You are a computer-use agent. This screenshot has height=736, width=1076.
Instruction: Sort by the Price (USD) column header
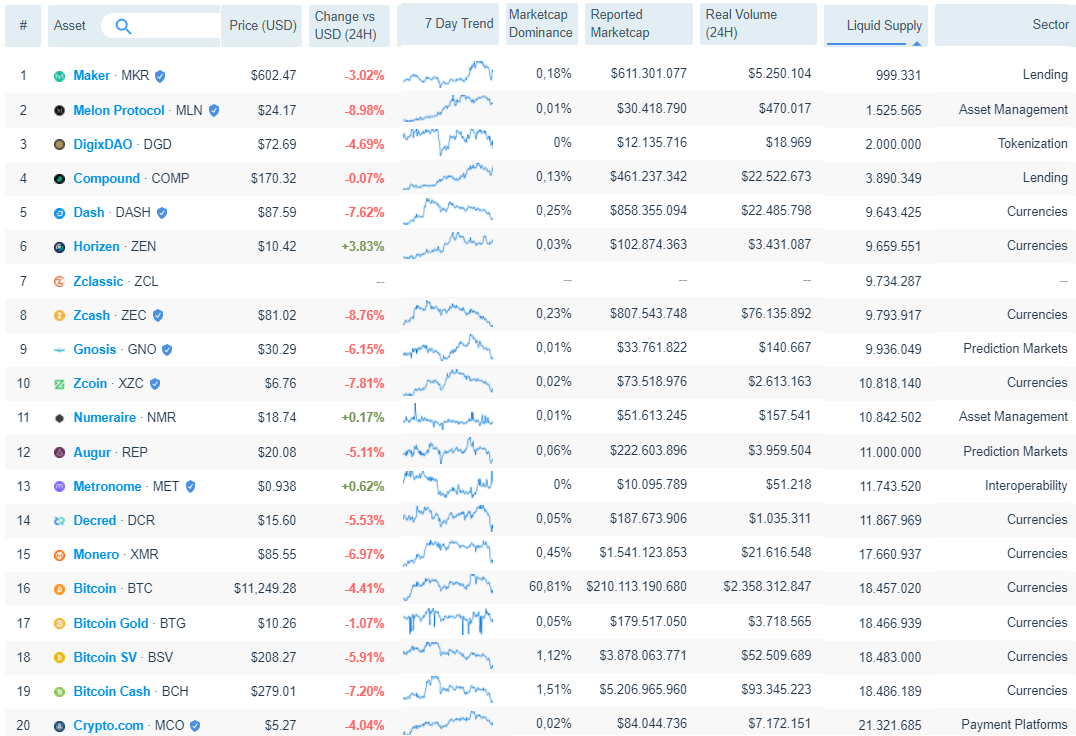(x=261, y=25)
